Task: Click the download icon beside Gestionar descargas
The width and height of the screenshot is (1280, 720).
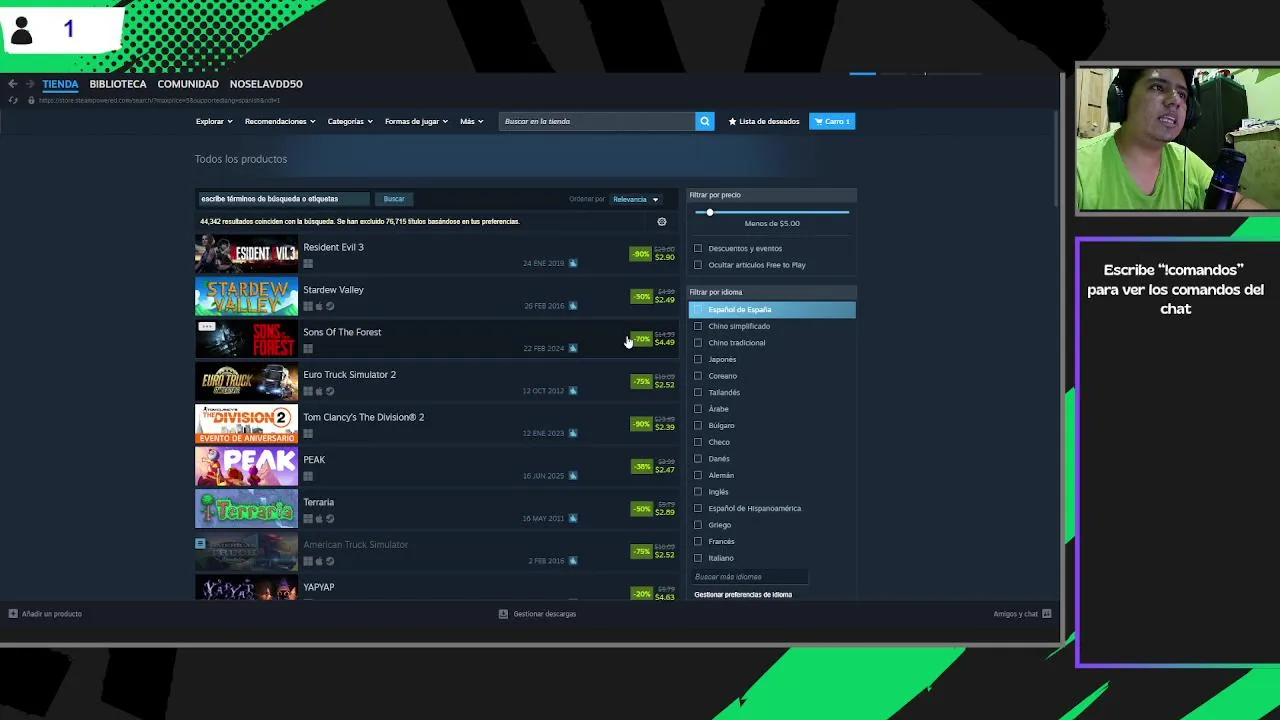Action: coord(503,614)
